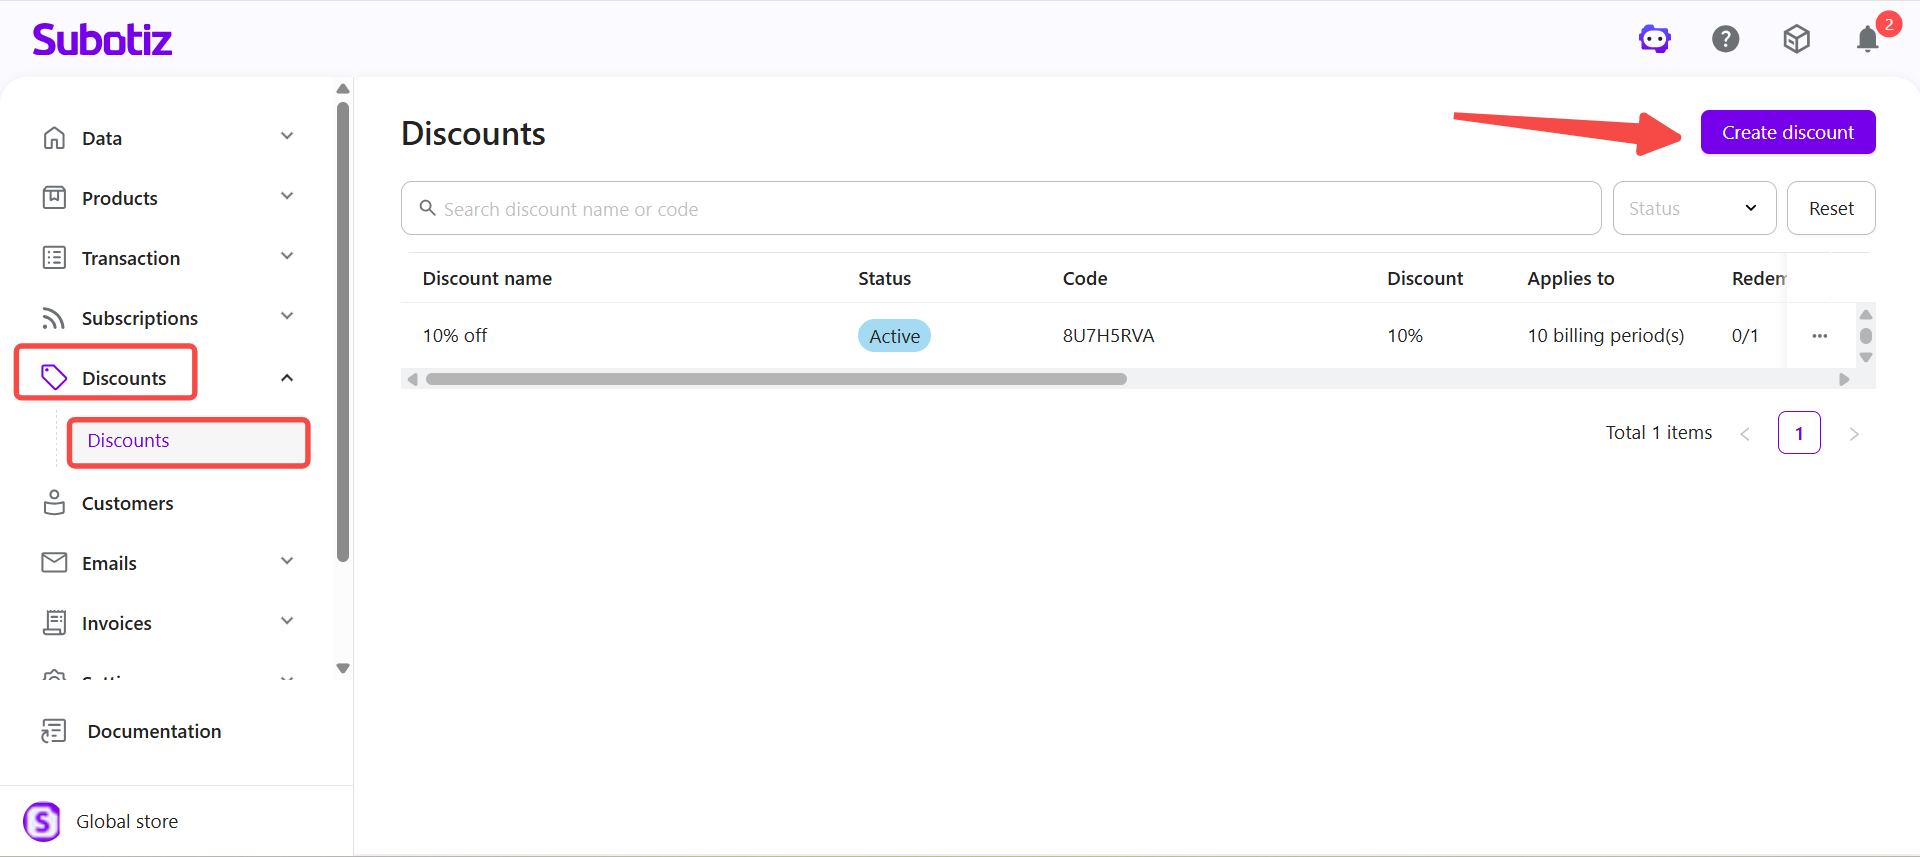Click the three-dot row actions icon
This screenshot has height=857, width=1920.
click(x=1819, y=336)
